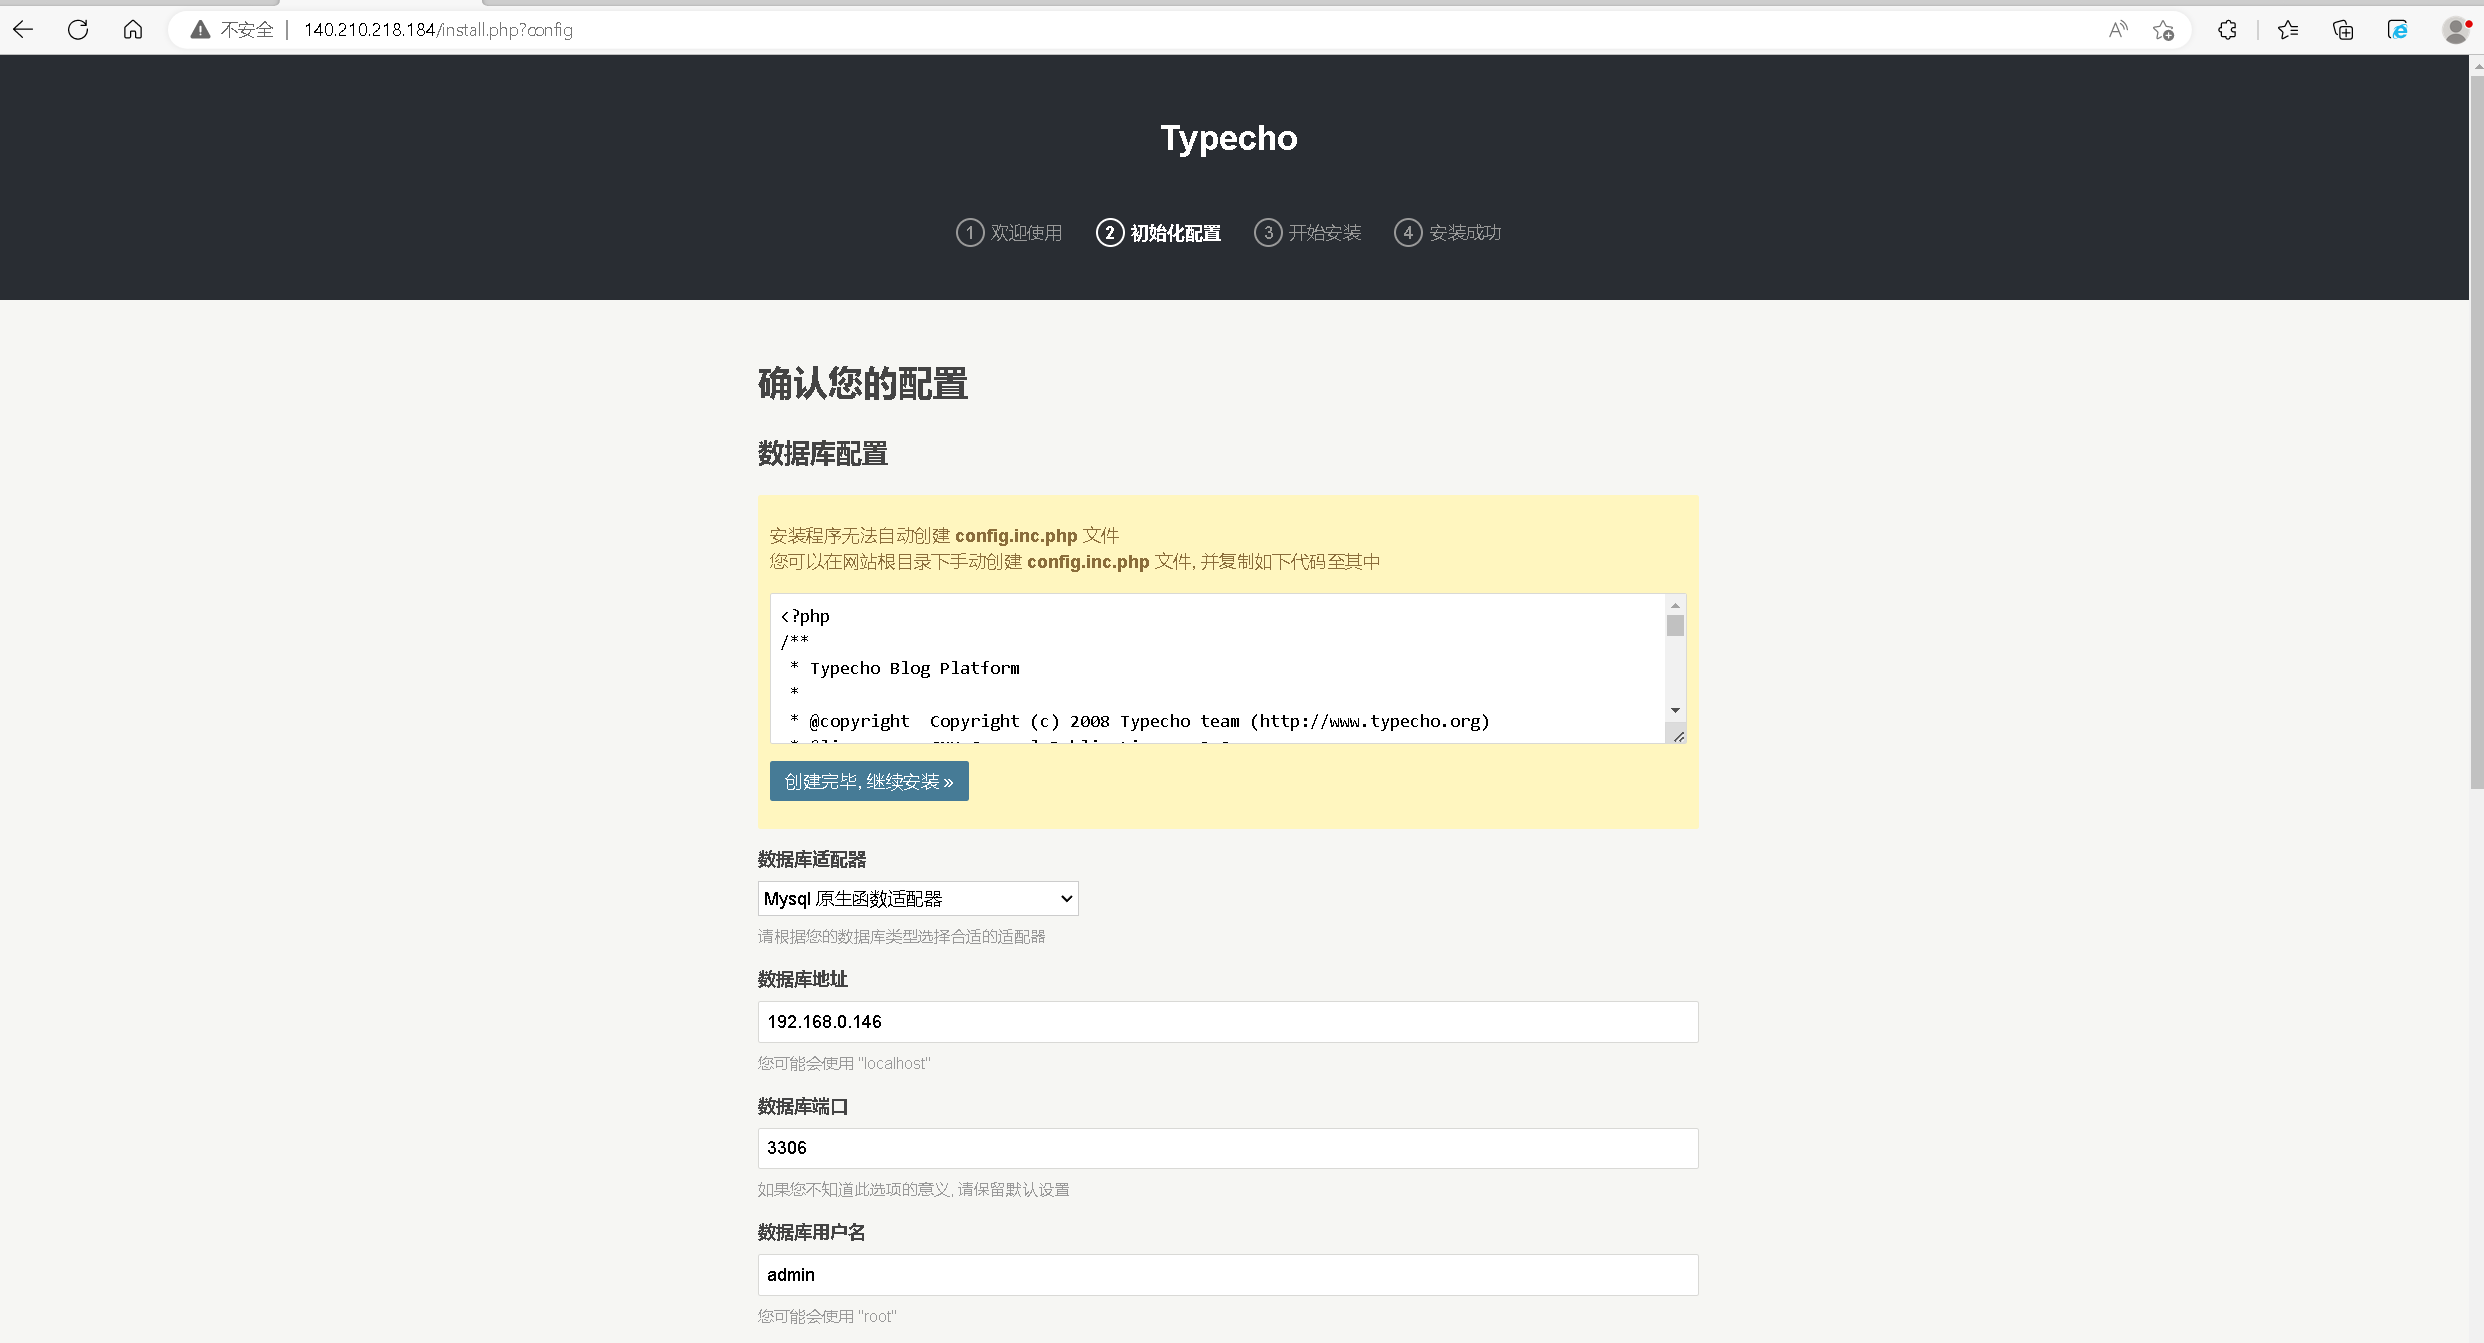
Task: Click 创建完毕, 继续安装 button
Action: coord(868,781)
